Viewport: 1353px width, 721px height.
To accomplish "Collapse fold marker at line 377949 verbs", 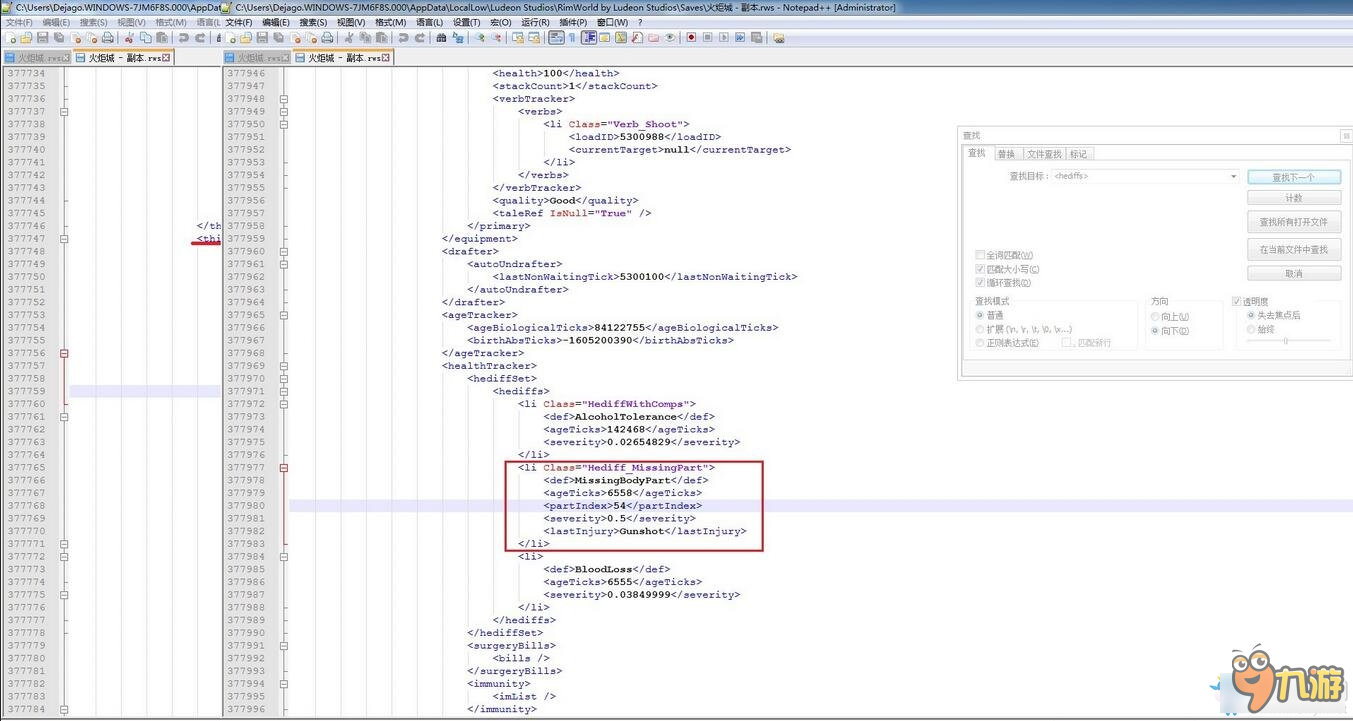I will coord(284,112).
